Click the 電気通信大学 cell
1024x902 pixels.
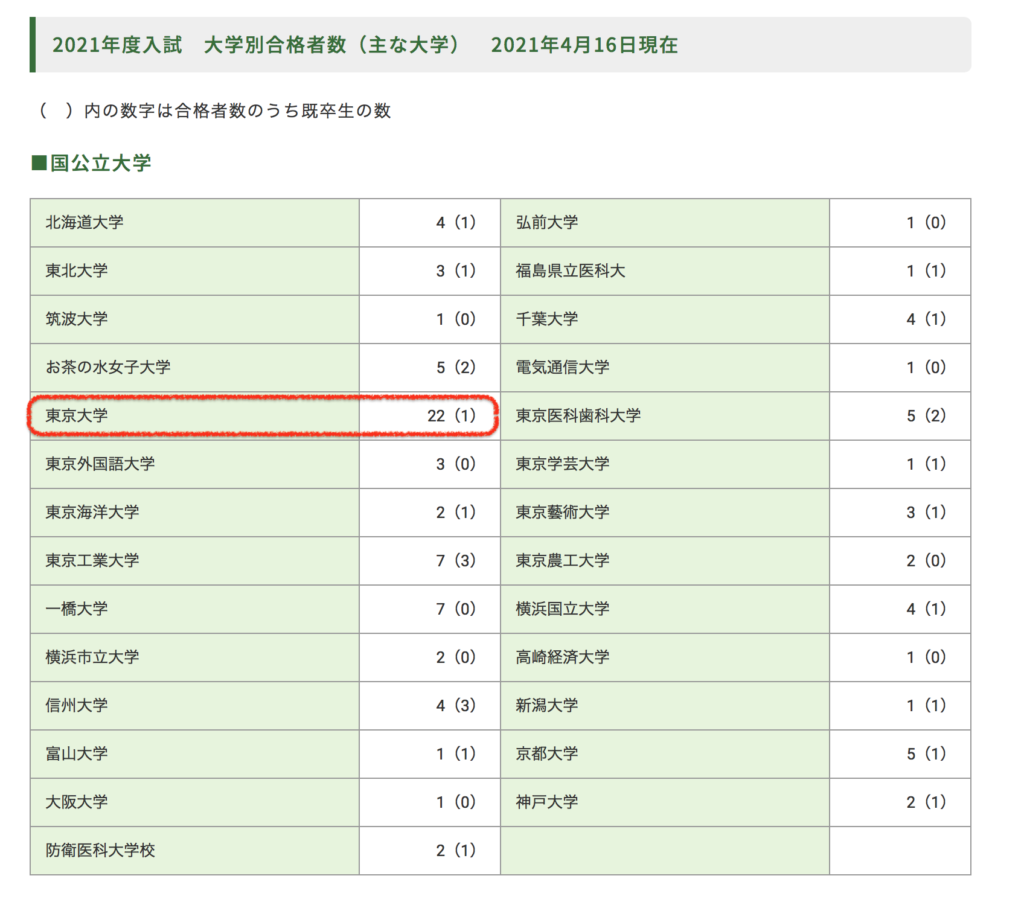(665, 368)
